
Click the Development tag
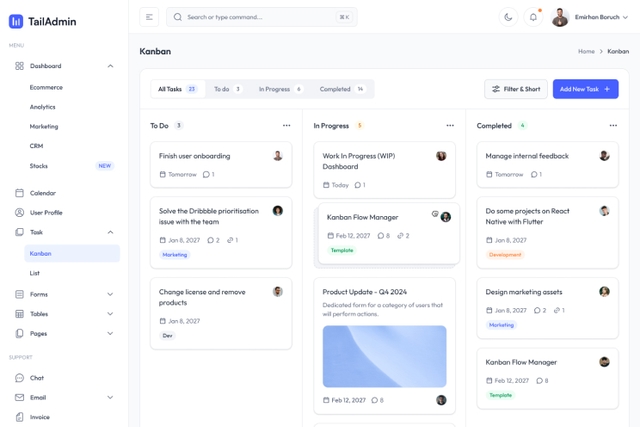(x=505, y=255)
